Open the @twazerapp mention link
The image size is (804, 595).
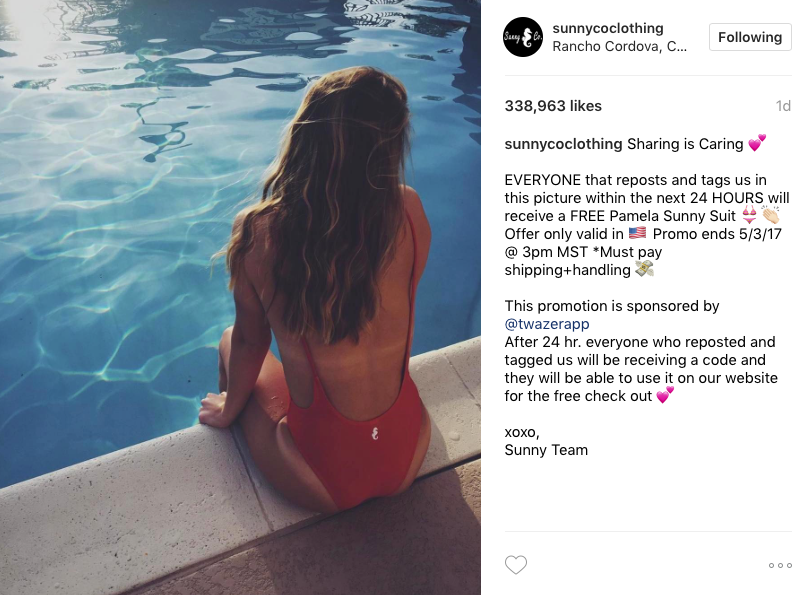[547, 324]
